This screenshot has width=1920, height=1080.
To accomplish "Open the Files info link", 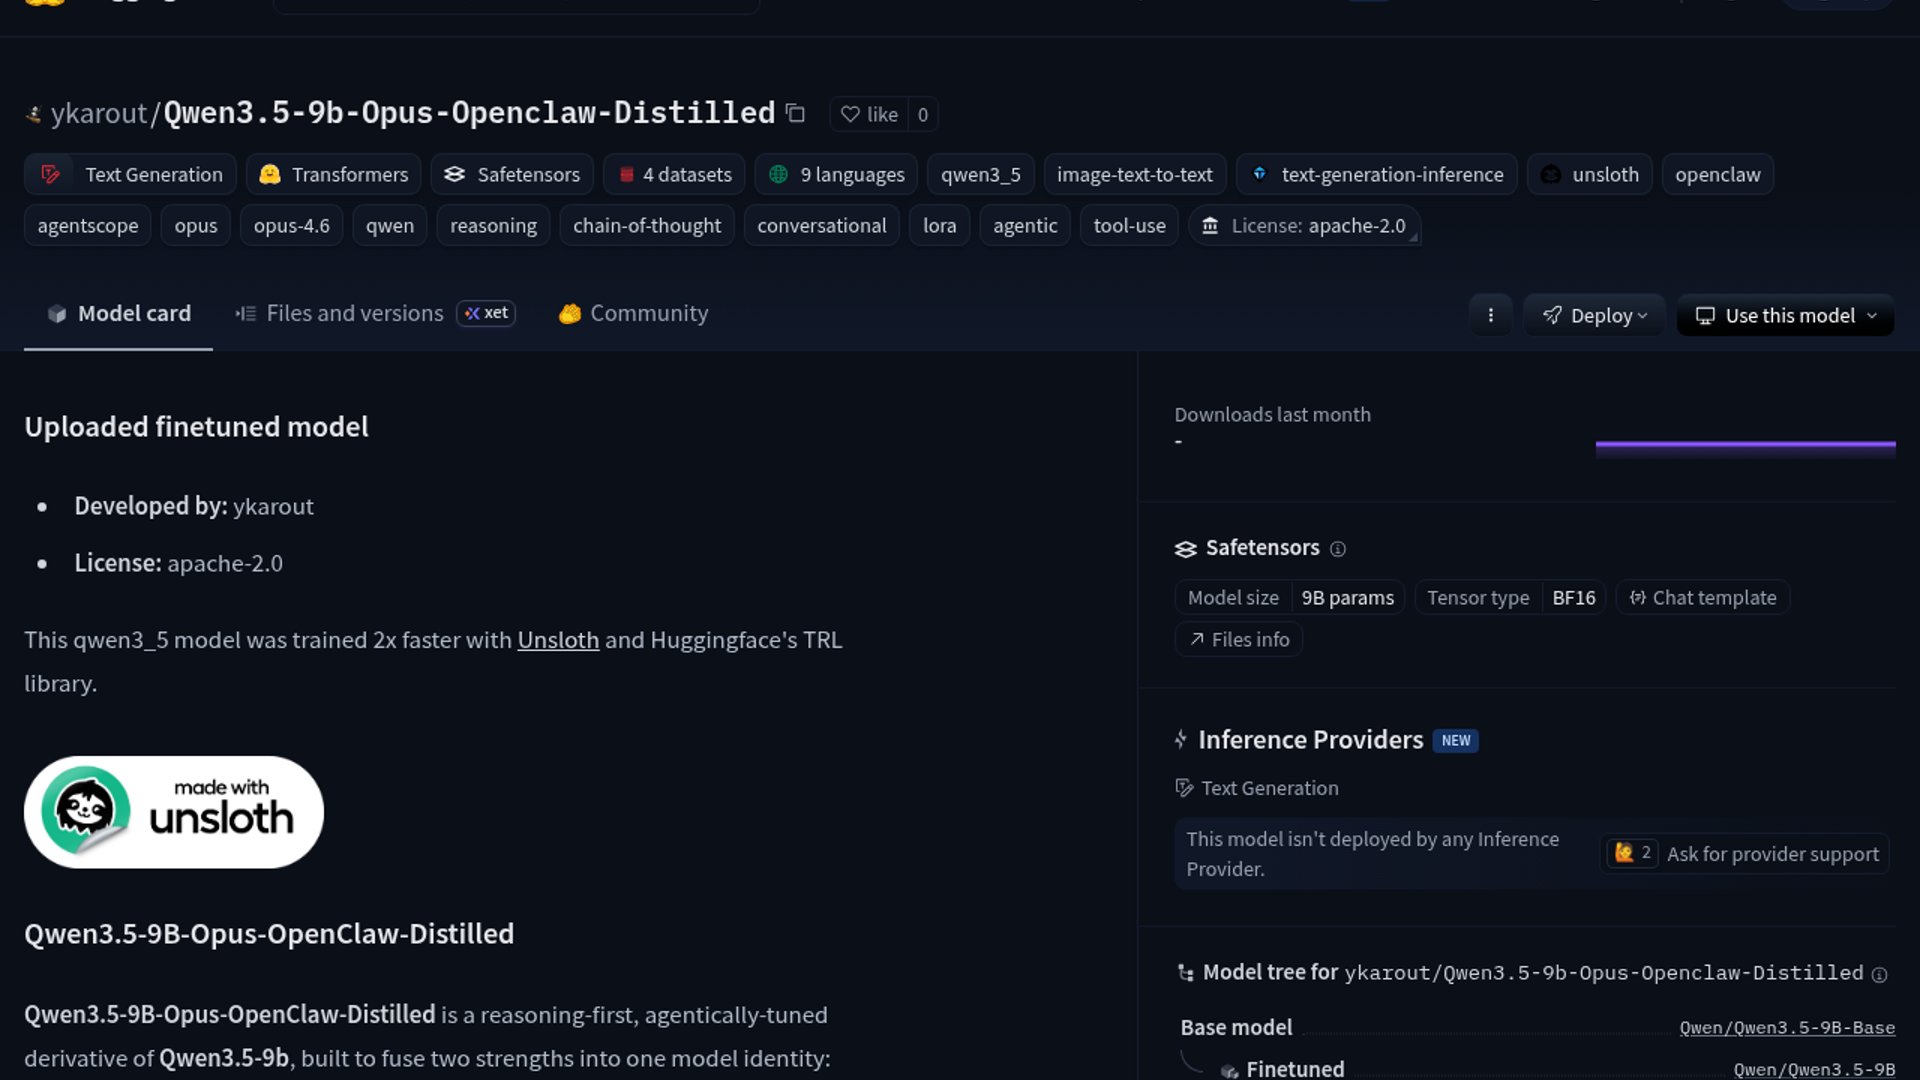I will tap(1238, 640).
